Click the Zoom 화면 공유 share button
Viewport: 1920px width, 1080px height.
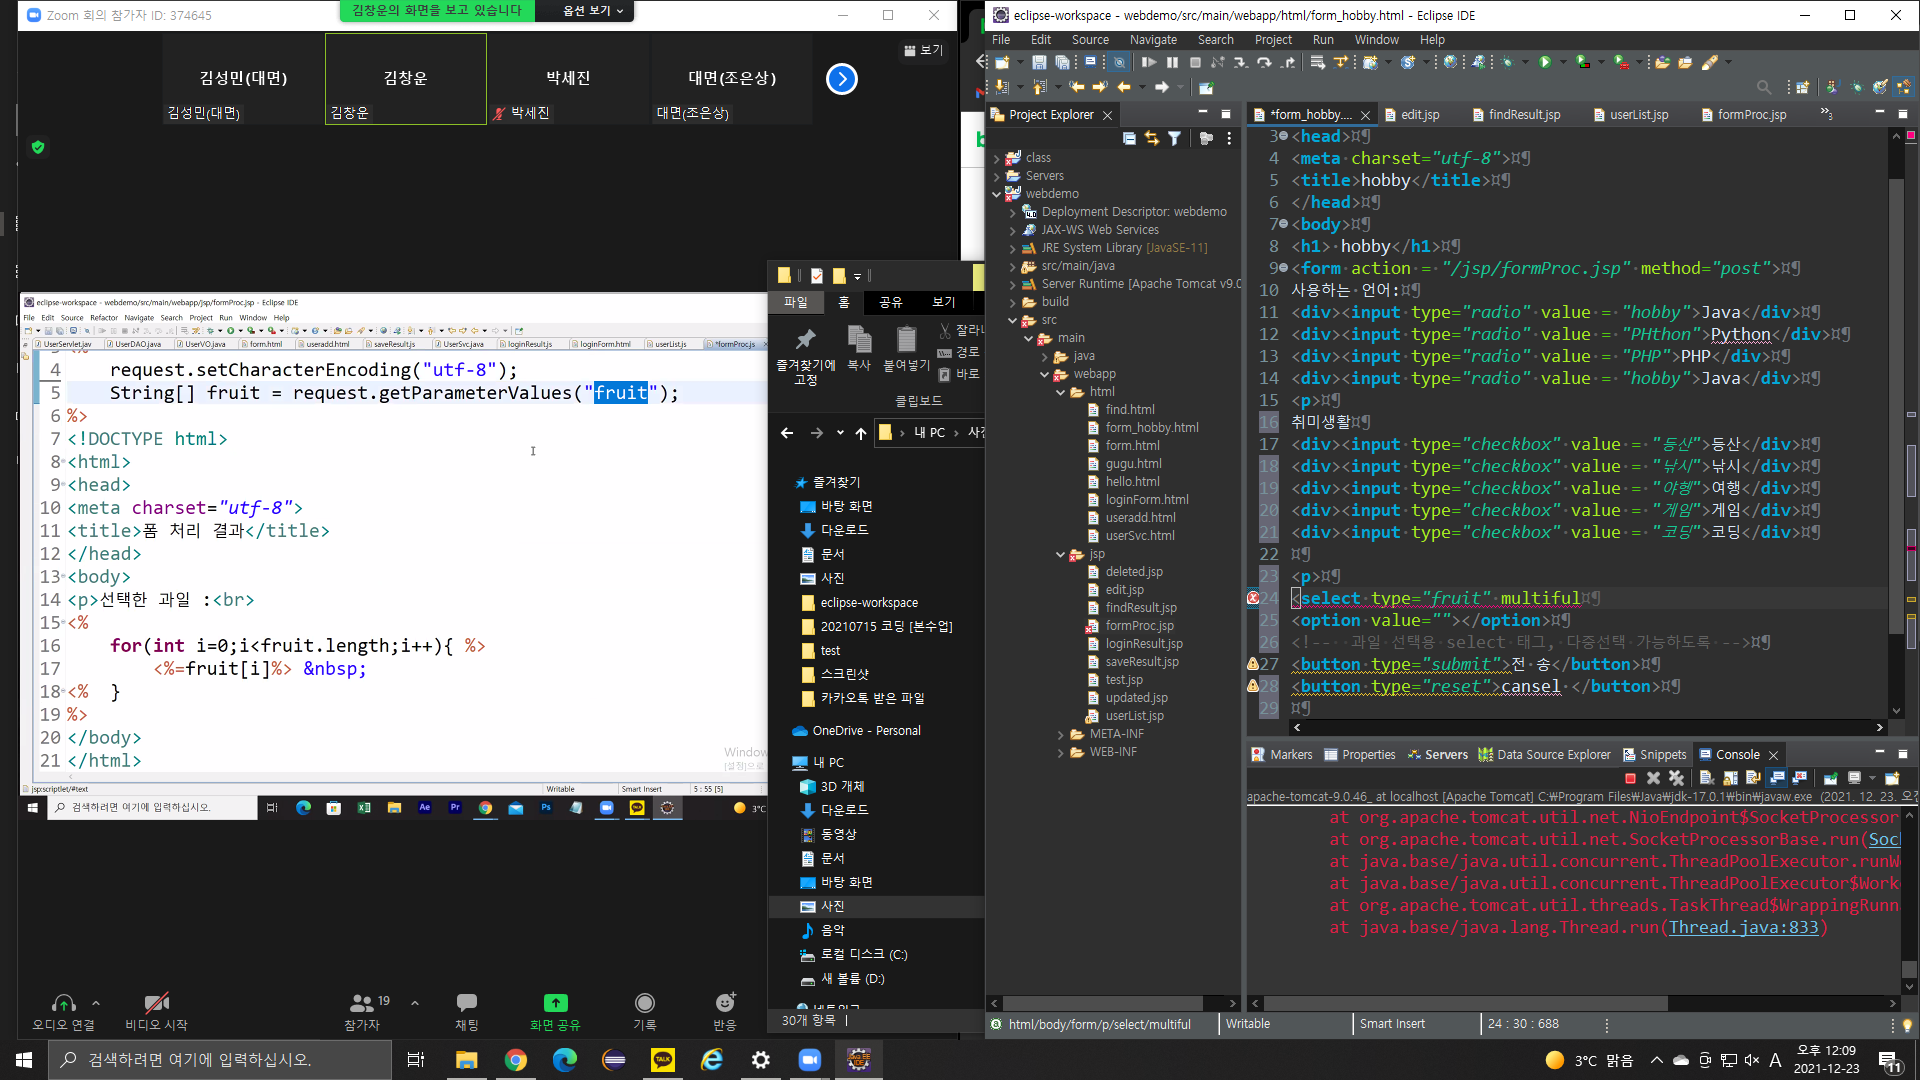[x=555, y=1010]
